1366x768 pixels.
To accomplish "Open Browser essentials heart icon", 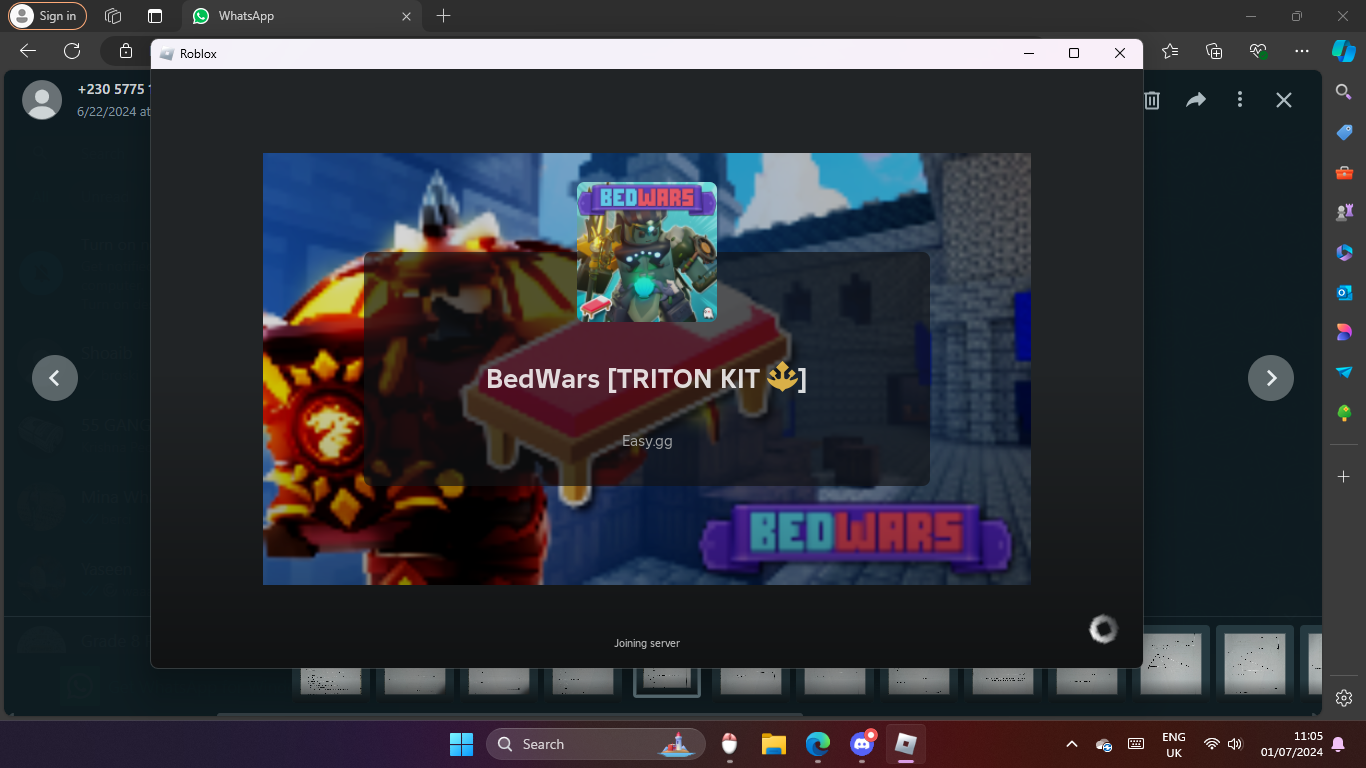I will coord(1258,51).
